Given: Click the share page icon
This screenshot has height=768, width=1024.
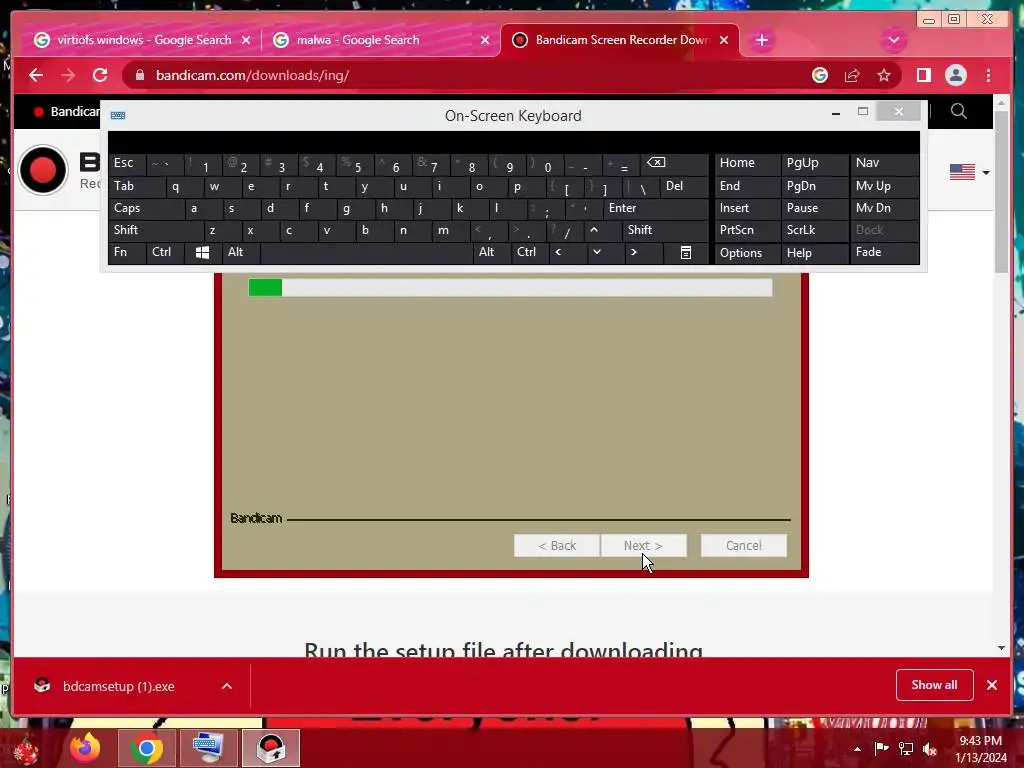Looking at the screenshot, I should tap(852, 75).
